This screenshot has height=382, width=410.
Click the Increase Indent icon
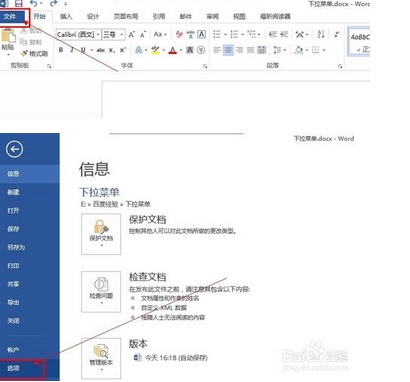[x=284, y=34]
